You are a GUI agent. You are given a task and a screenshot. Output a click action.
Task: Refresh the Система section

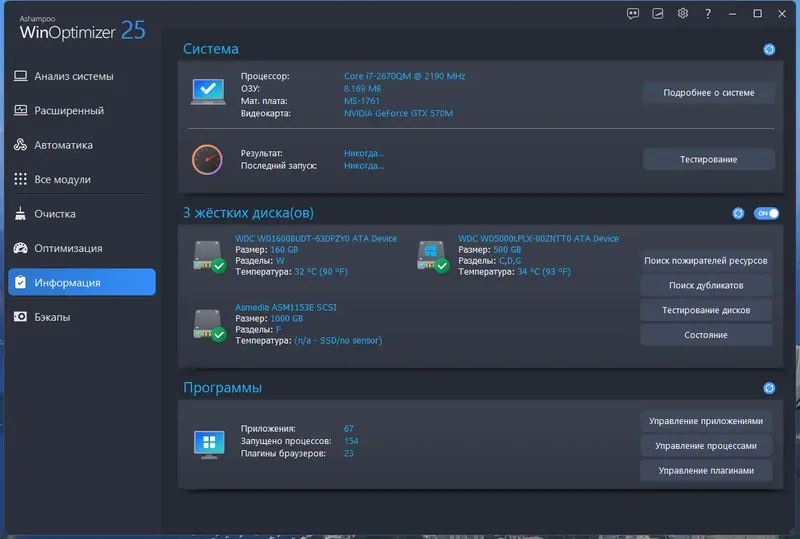769,49
